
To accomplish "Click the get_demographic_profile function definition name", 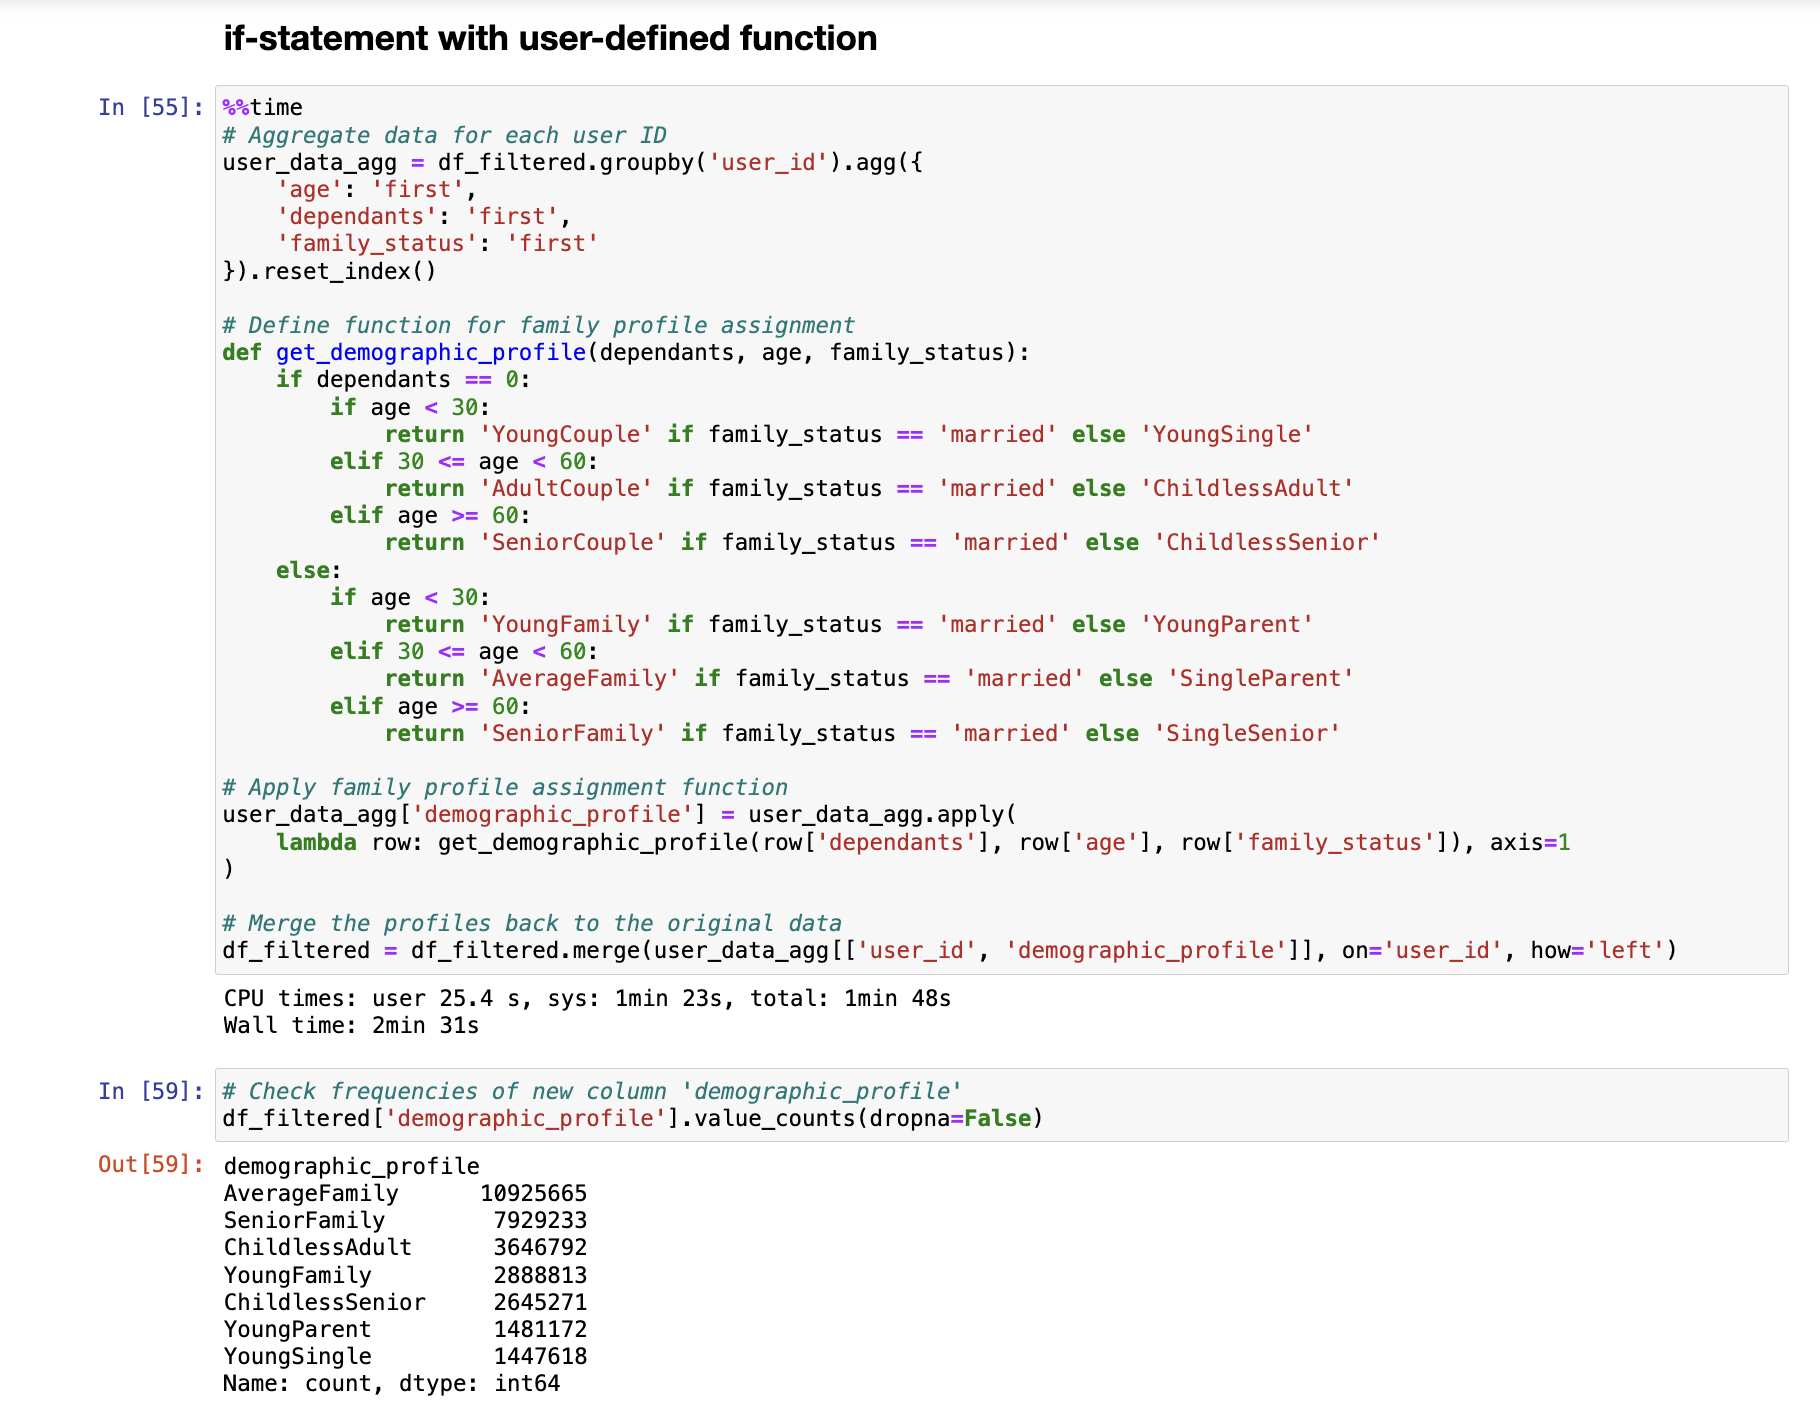I will point(430,352).
